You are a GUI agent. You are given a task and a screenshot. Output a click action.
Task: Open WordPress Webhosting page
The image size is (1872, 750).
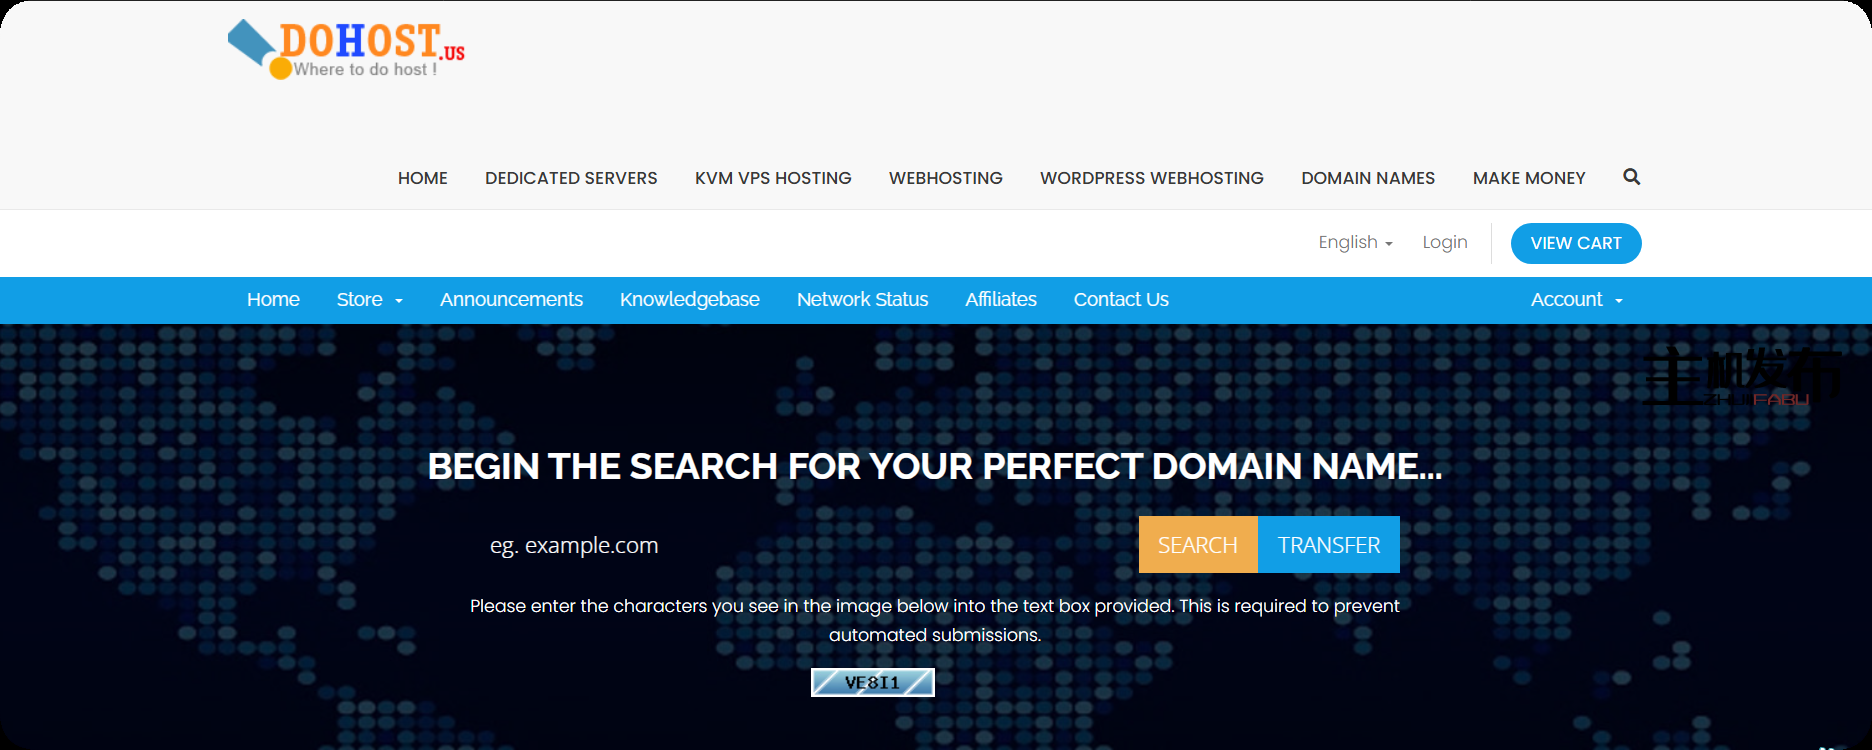tap(1151, 178)
